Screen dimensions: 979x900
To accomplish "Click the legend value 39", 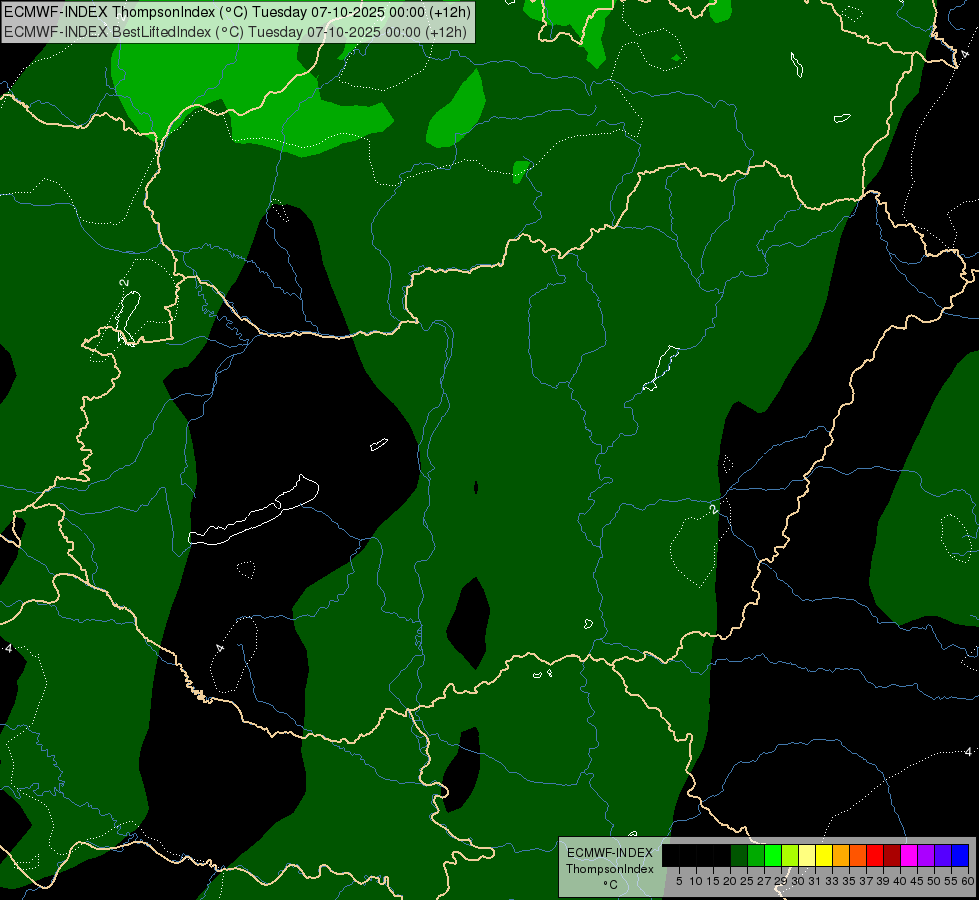I will (883, 881).
